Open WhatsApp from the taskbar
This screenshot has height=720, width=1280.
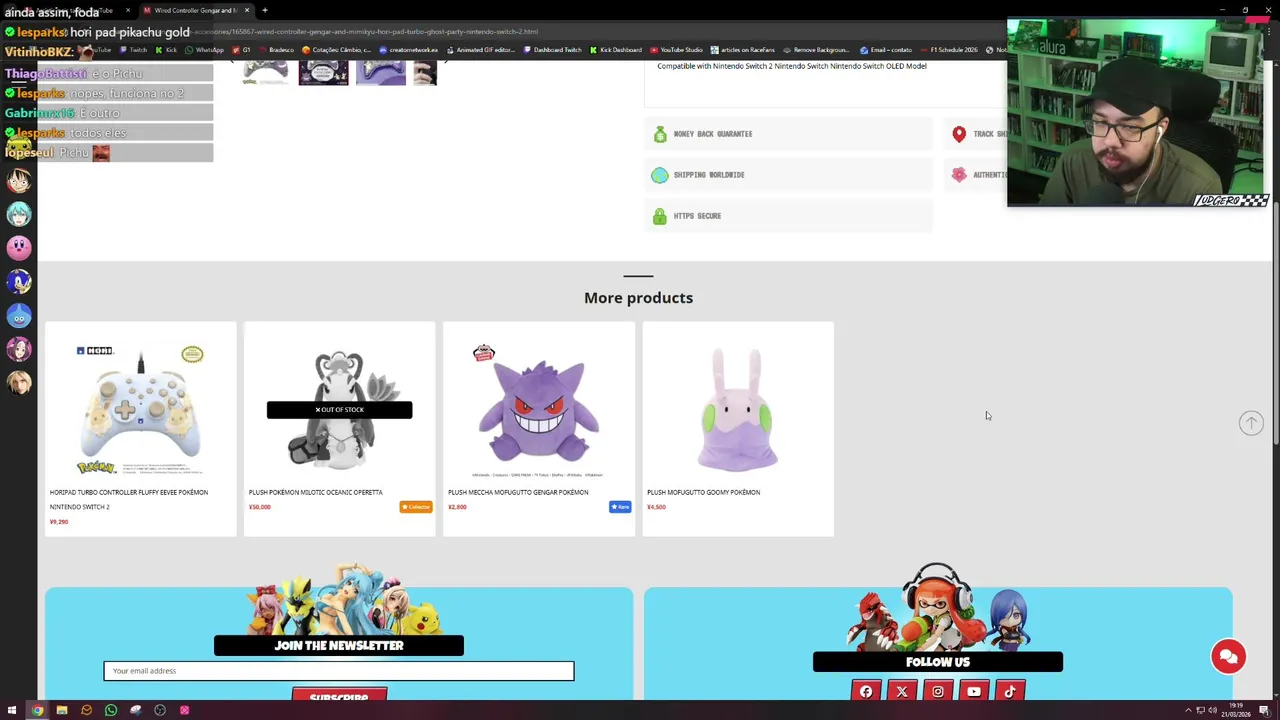tap(111, 710)
